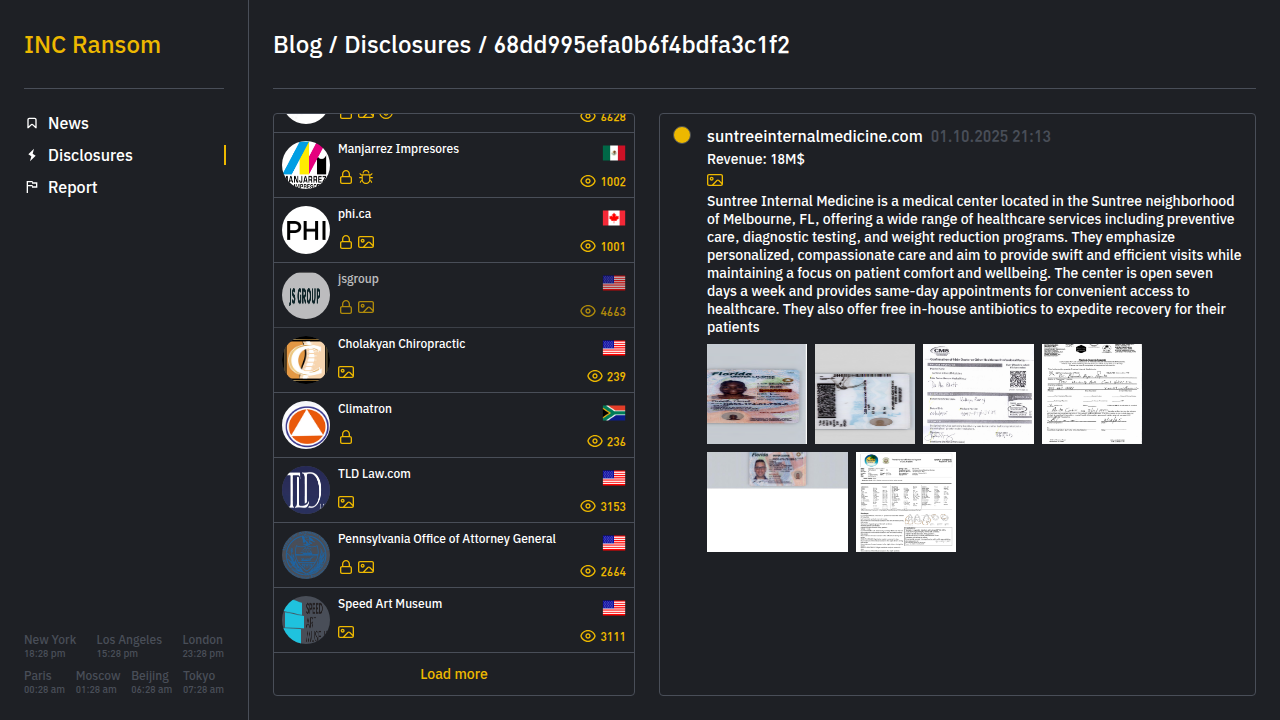Image resolution: width=1280 pixels, height=720 pixels.
Task: Select the Disclosures sidebar item
Action: click(x=90, y=155)
